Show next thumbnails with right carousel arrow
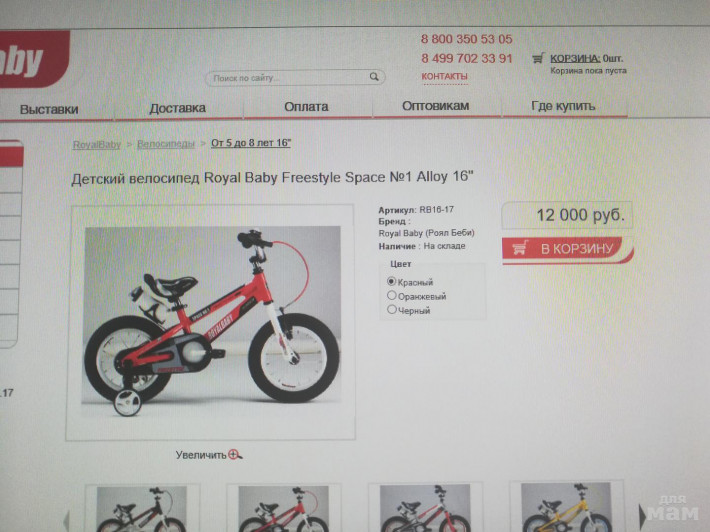710x532 pixels. tap(642, 515)
